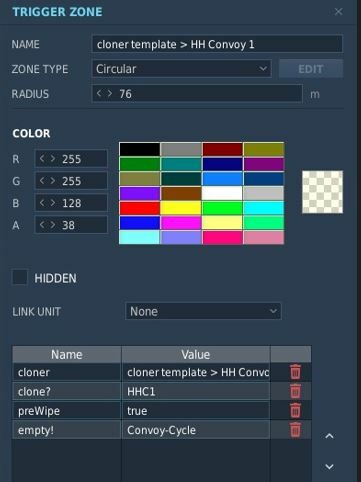361x482 pixels.
Task: Edit the 'true' value cell
Action: 196,411
